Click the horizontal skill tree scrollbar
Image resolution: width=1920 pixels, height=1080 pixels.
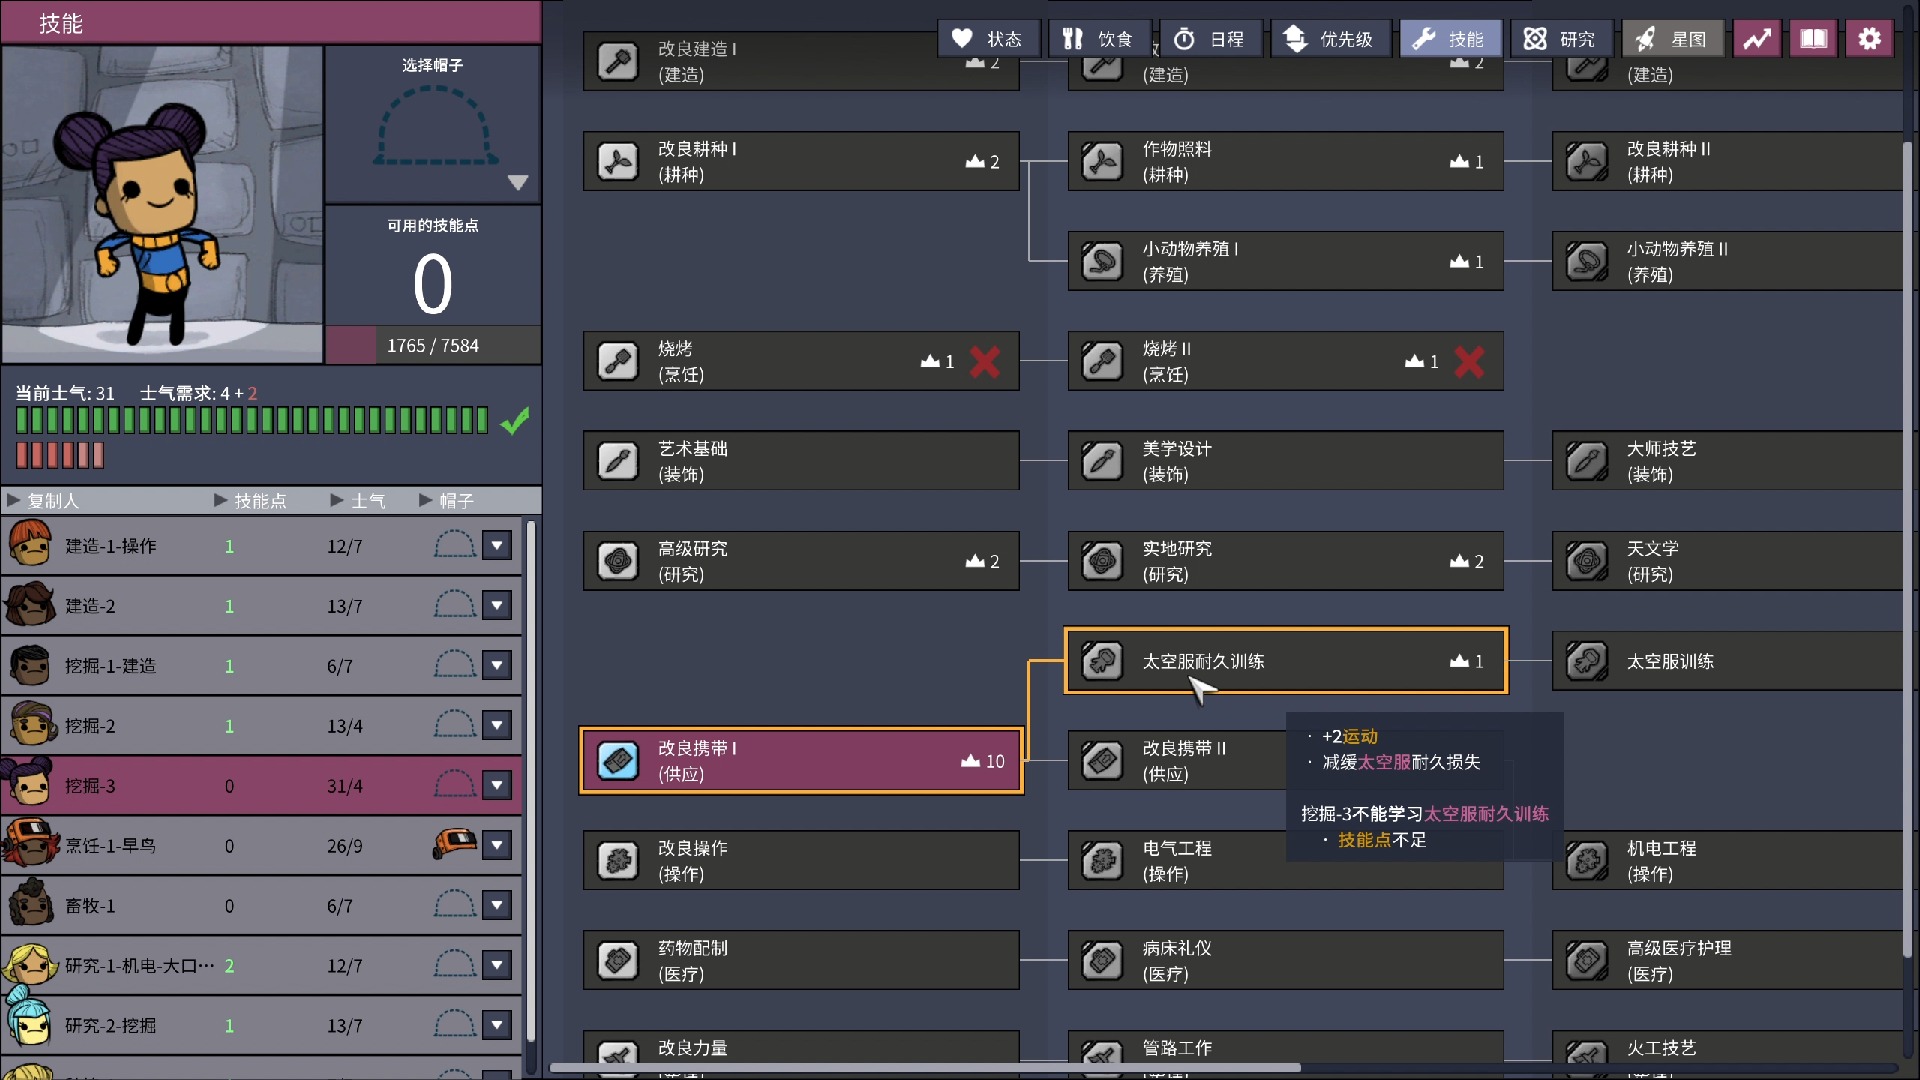pyautogui.click(x=925, y=1067)
